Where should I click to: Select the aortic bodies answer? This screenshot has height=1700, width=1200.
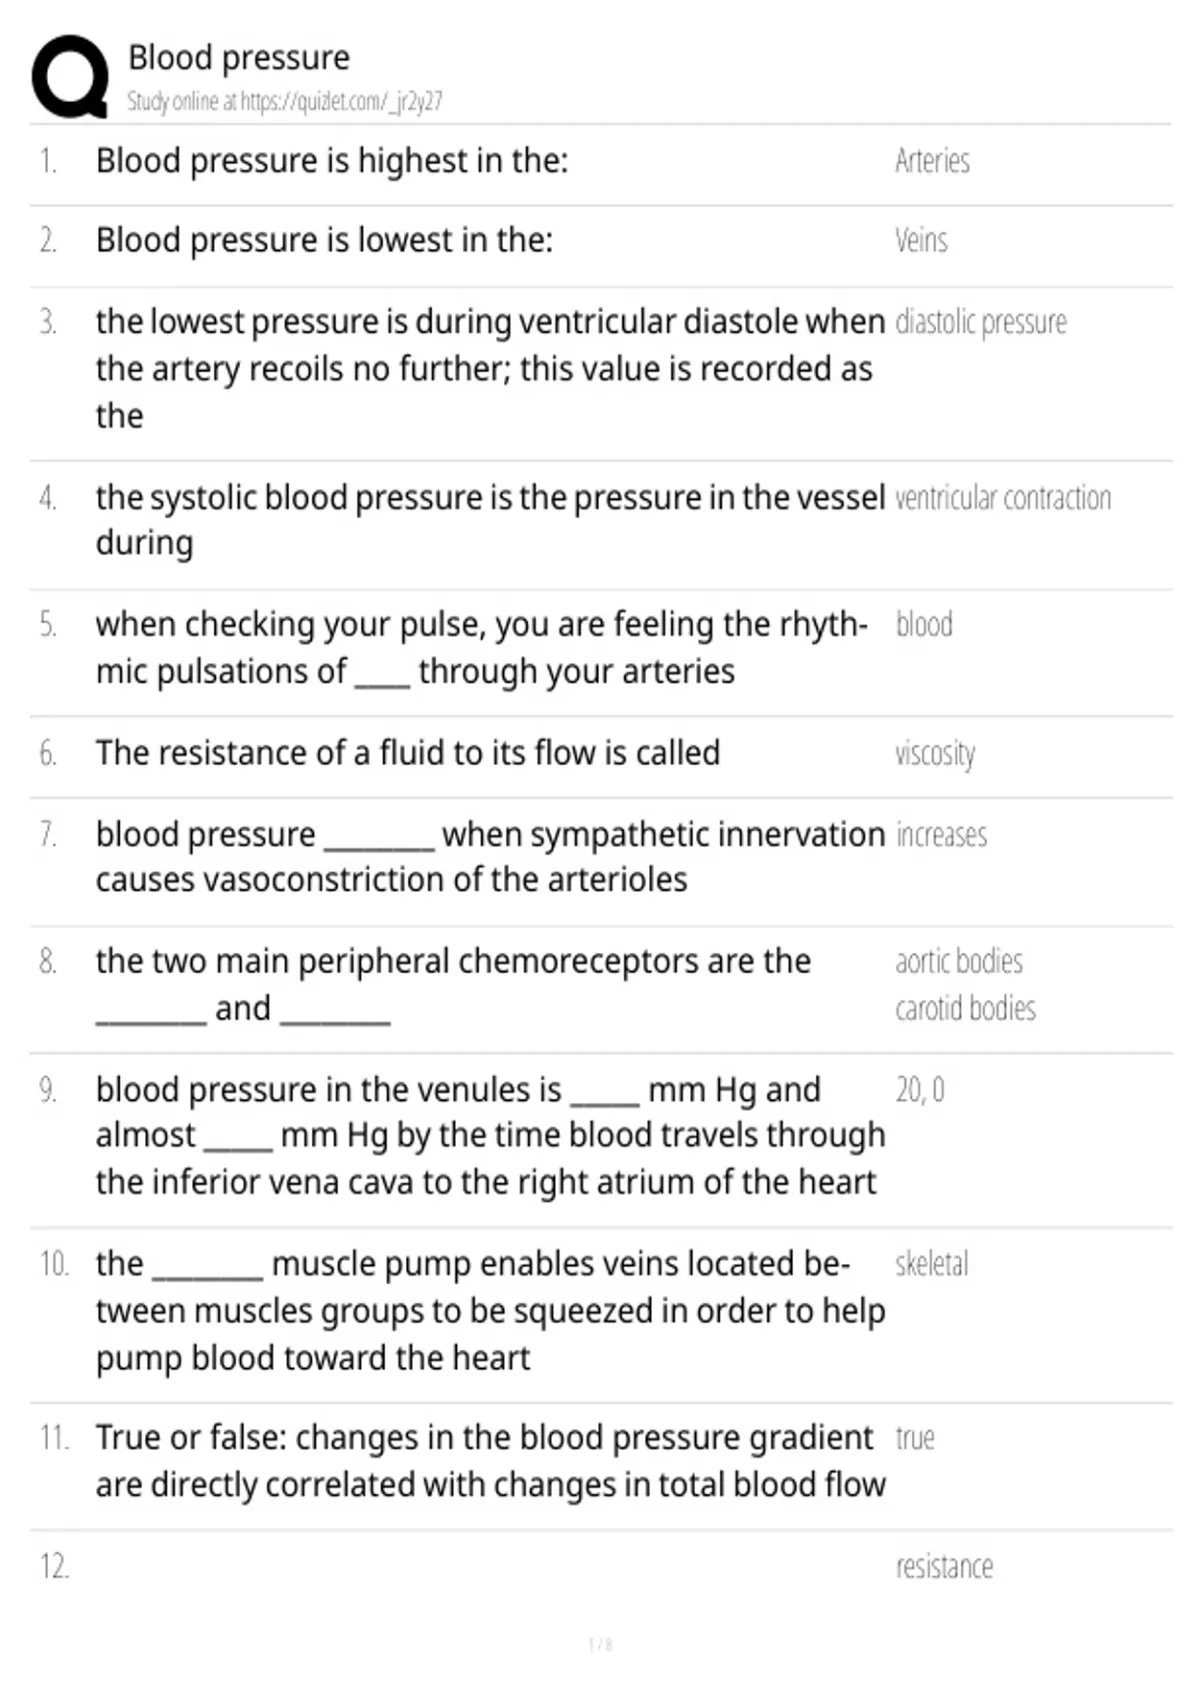click(959, 961)
